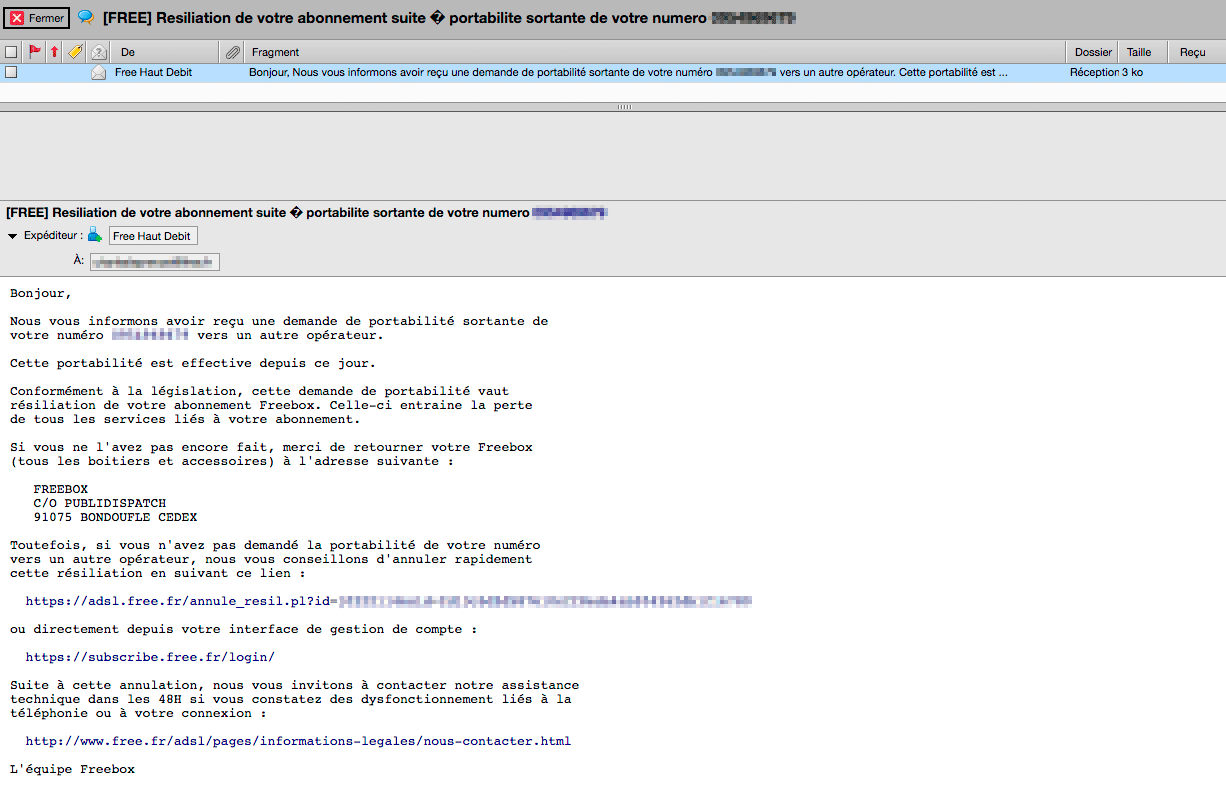Tick the checkbox on the Free Haut Debit row
Viewport: 1226px width, 790px height.
coord(11,72)
